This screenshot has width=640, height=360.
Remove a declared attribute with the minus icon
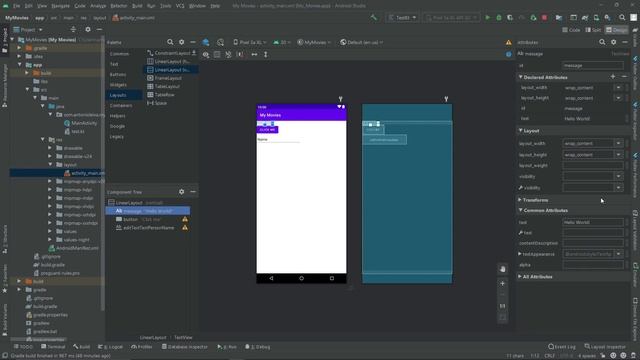624,77
